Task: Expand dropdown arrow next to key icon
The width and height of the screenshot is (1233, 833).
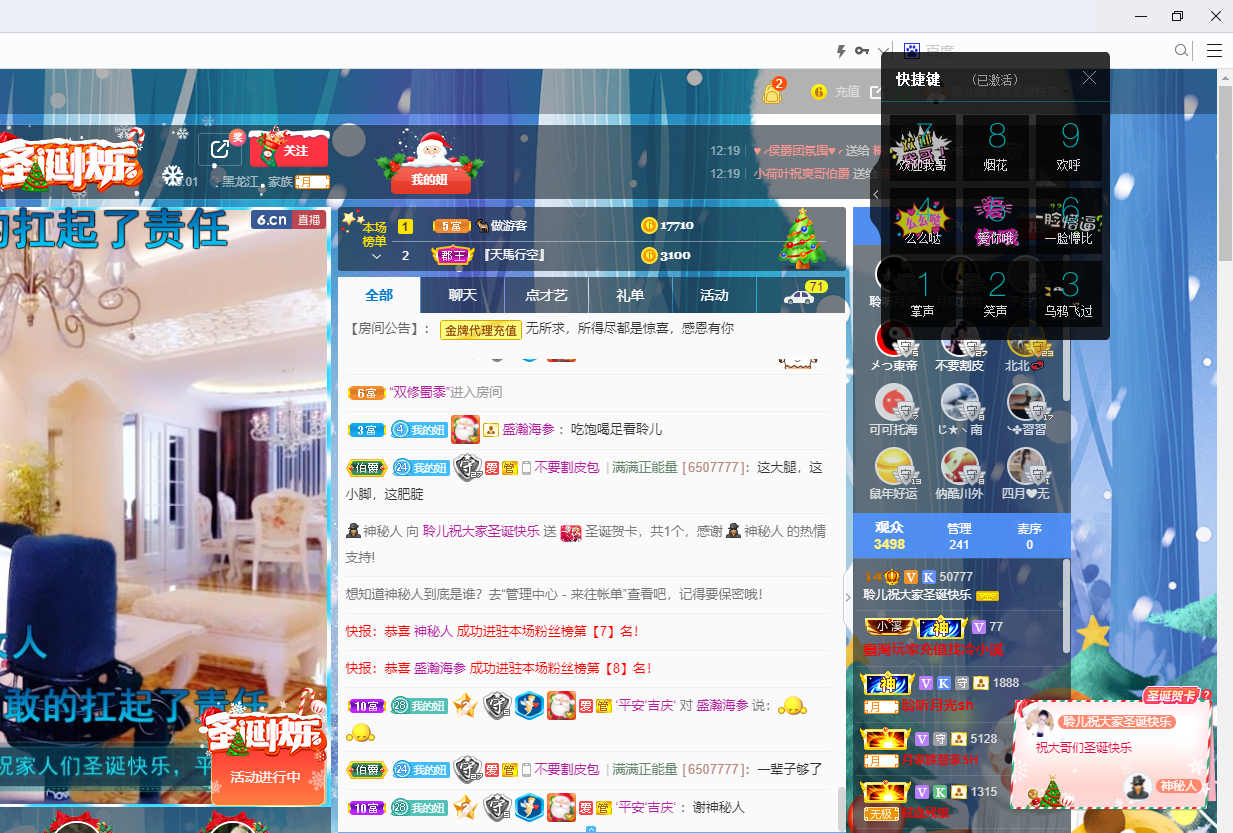Action: [881, 51]
